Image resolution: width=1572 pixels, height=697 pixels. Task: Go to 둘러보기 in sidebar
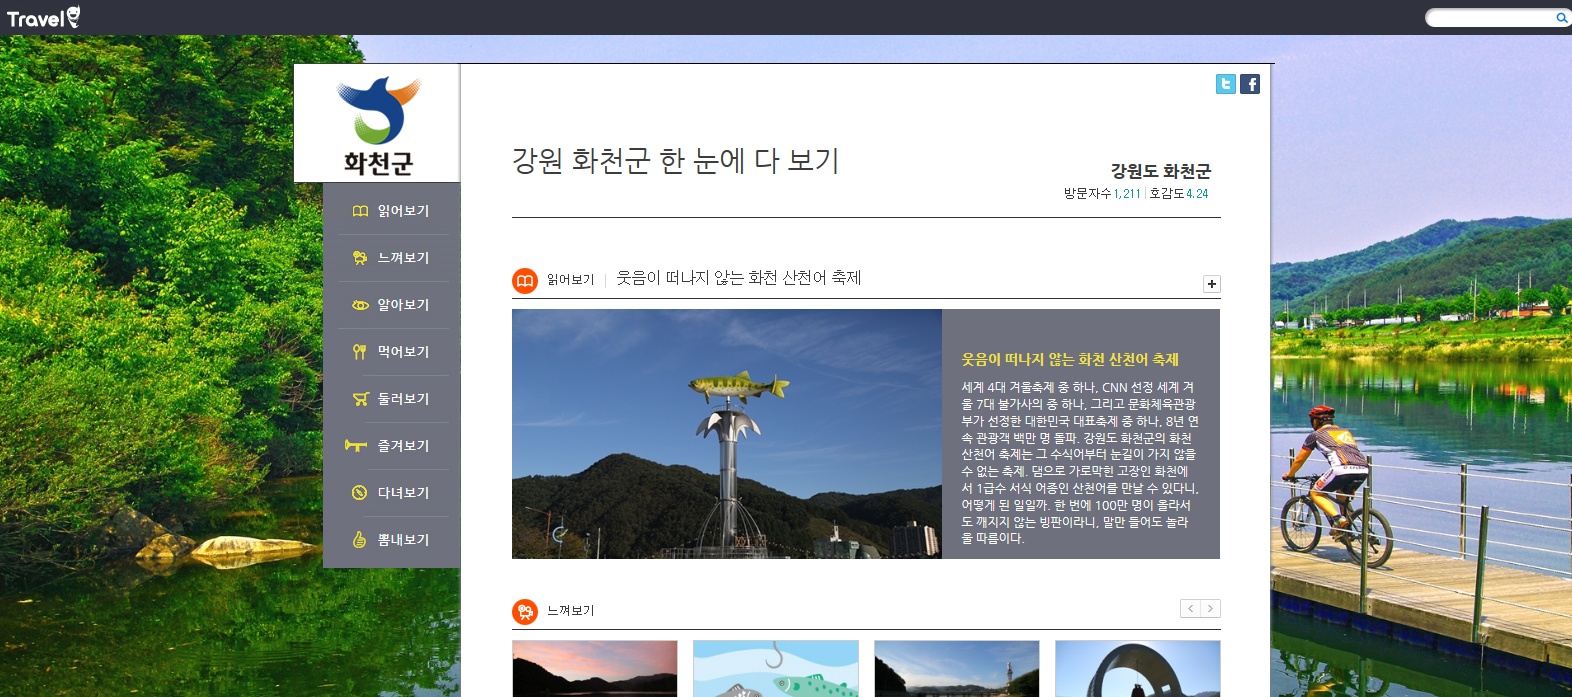391,399
